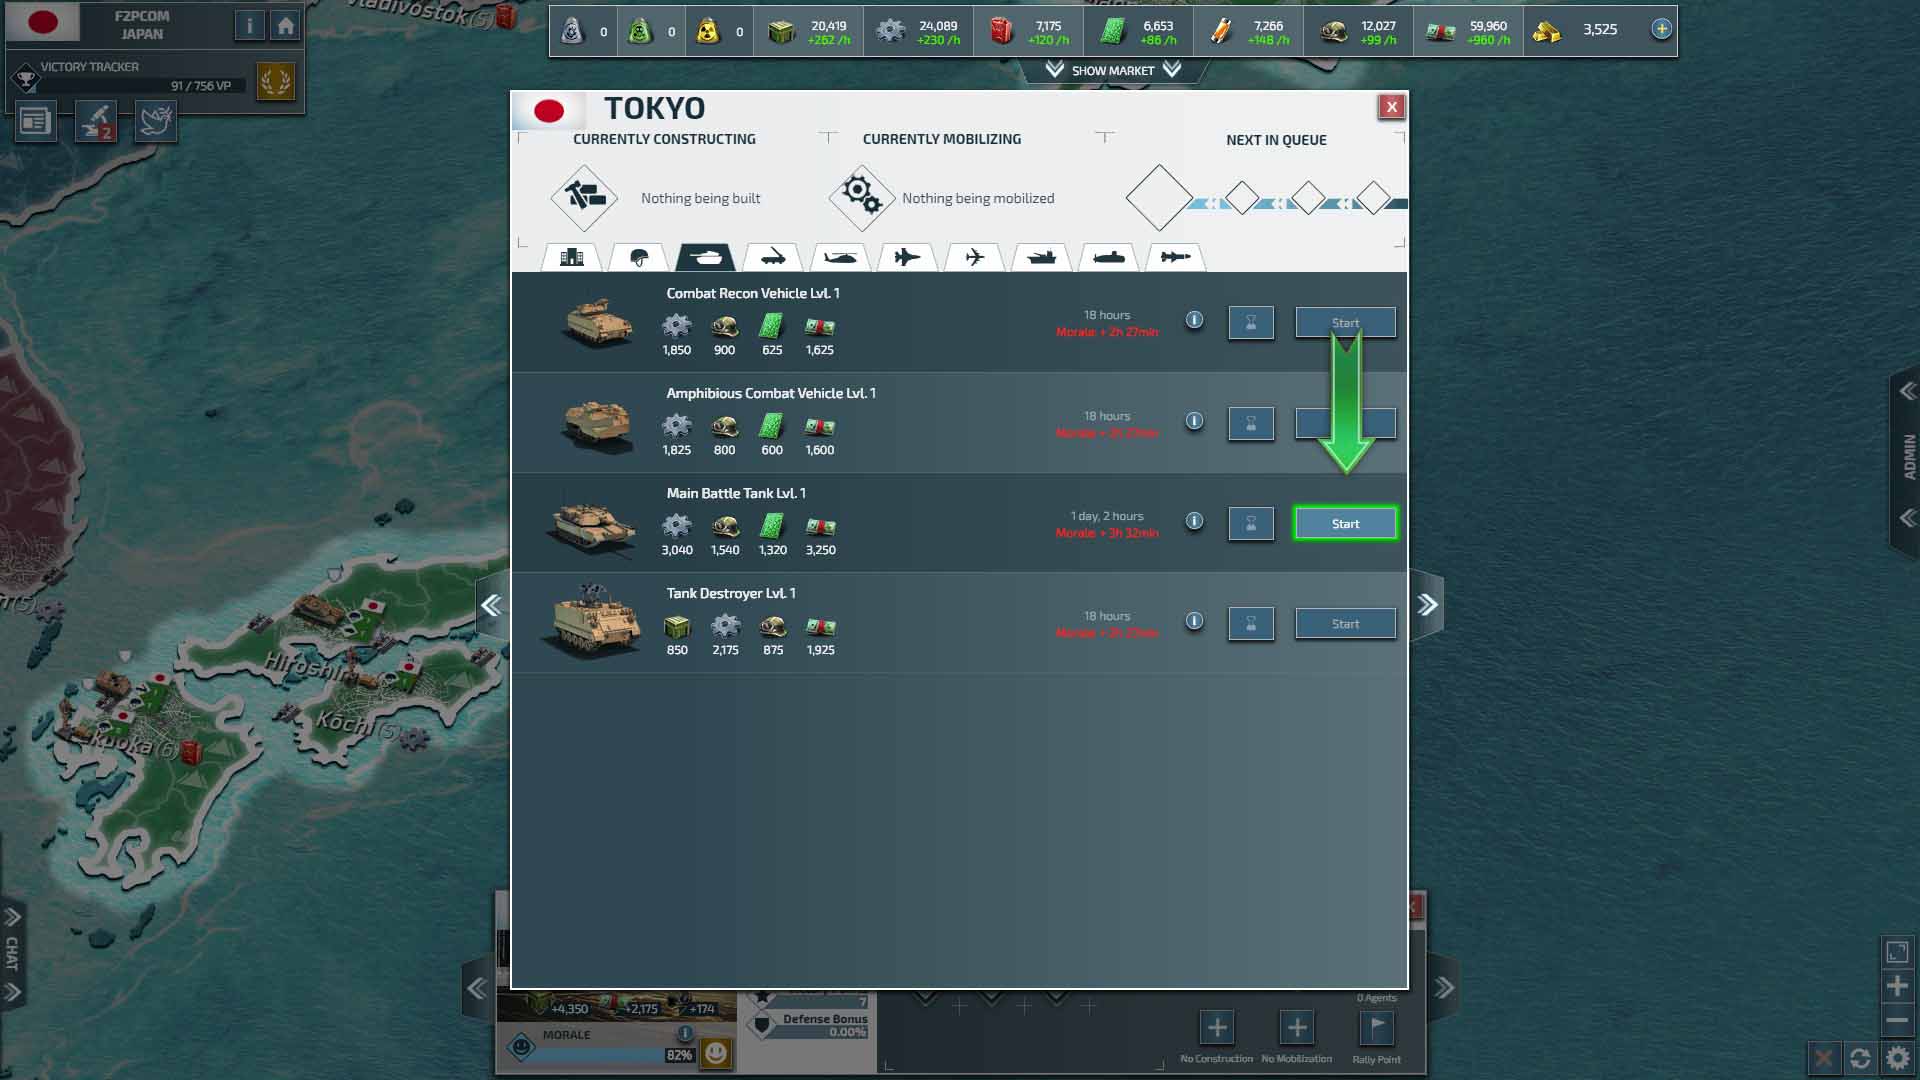1920x1080 pixels.
Task: Click the home base icon
Action: pyautogui.click(x=286, y=26)
